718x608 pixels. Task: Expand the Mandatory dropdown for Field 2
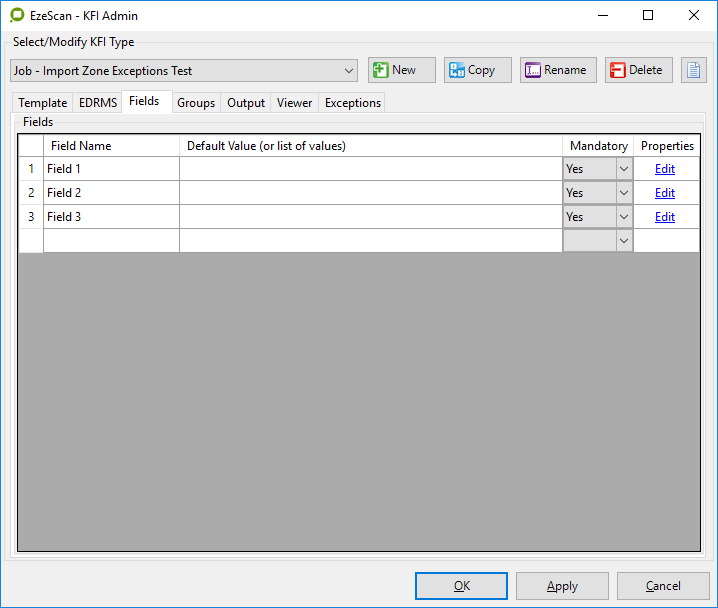[623, 193]
